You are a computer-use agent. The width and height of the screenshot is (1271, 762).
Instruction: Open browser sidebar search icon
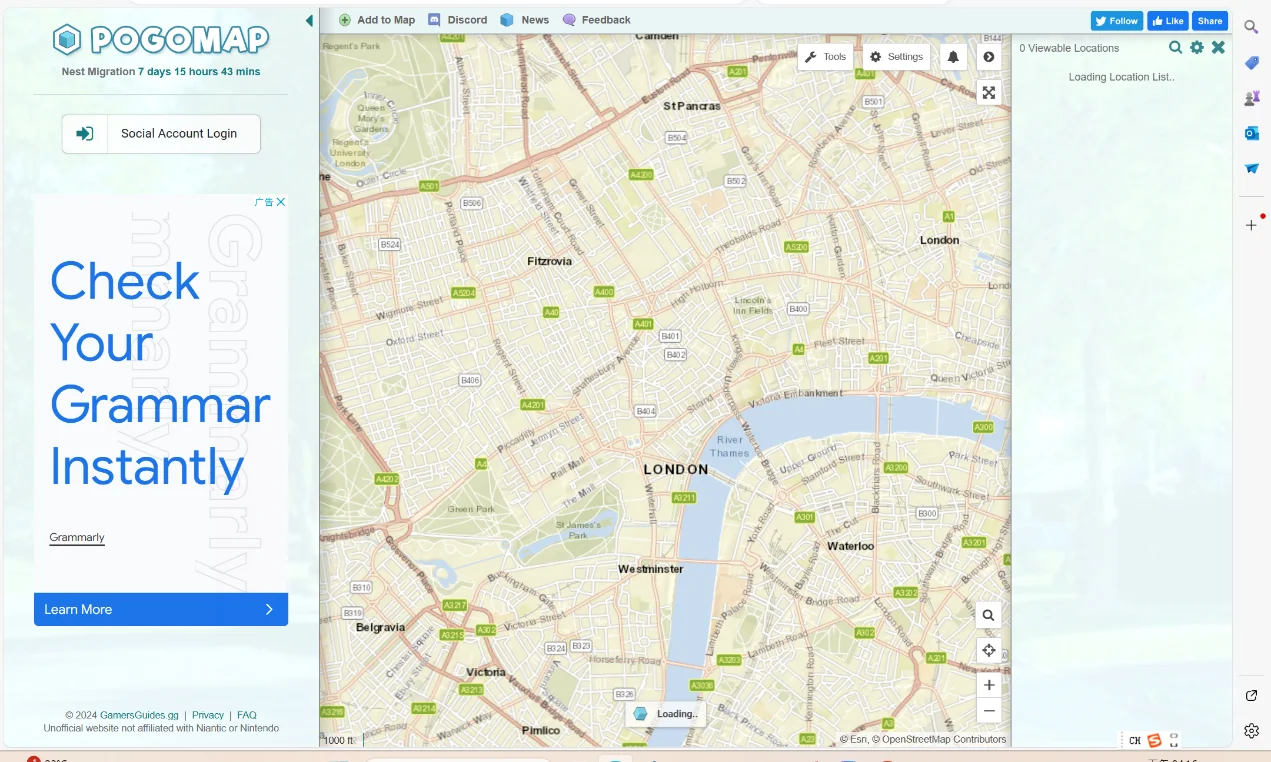[x=1251, y=27]
